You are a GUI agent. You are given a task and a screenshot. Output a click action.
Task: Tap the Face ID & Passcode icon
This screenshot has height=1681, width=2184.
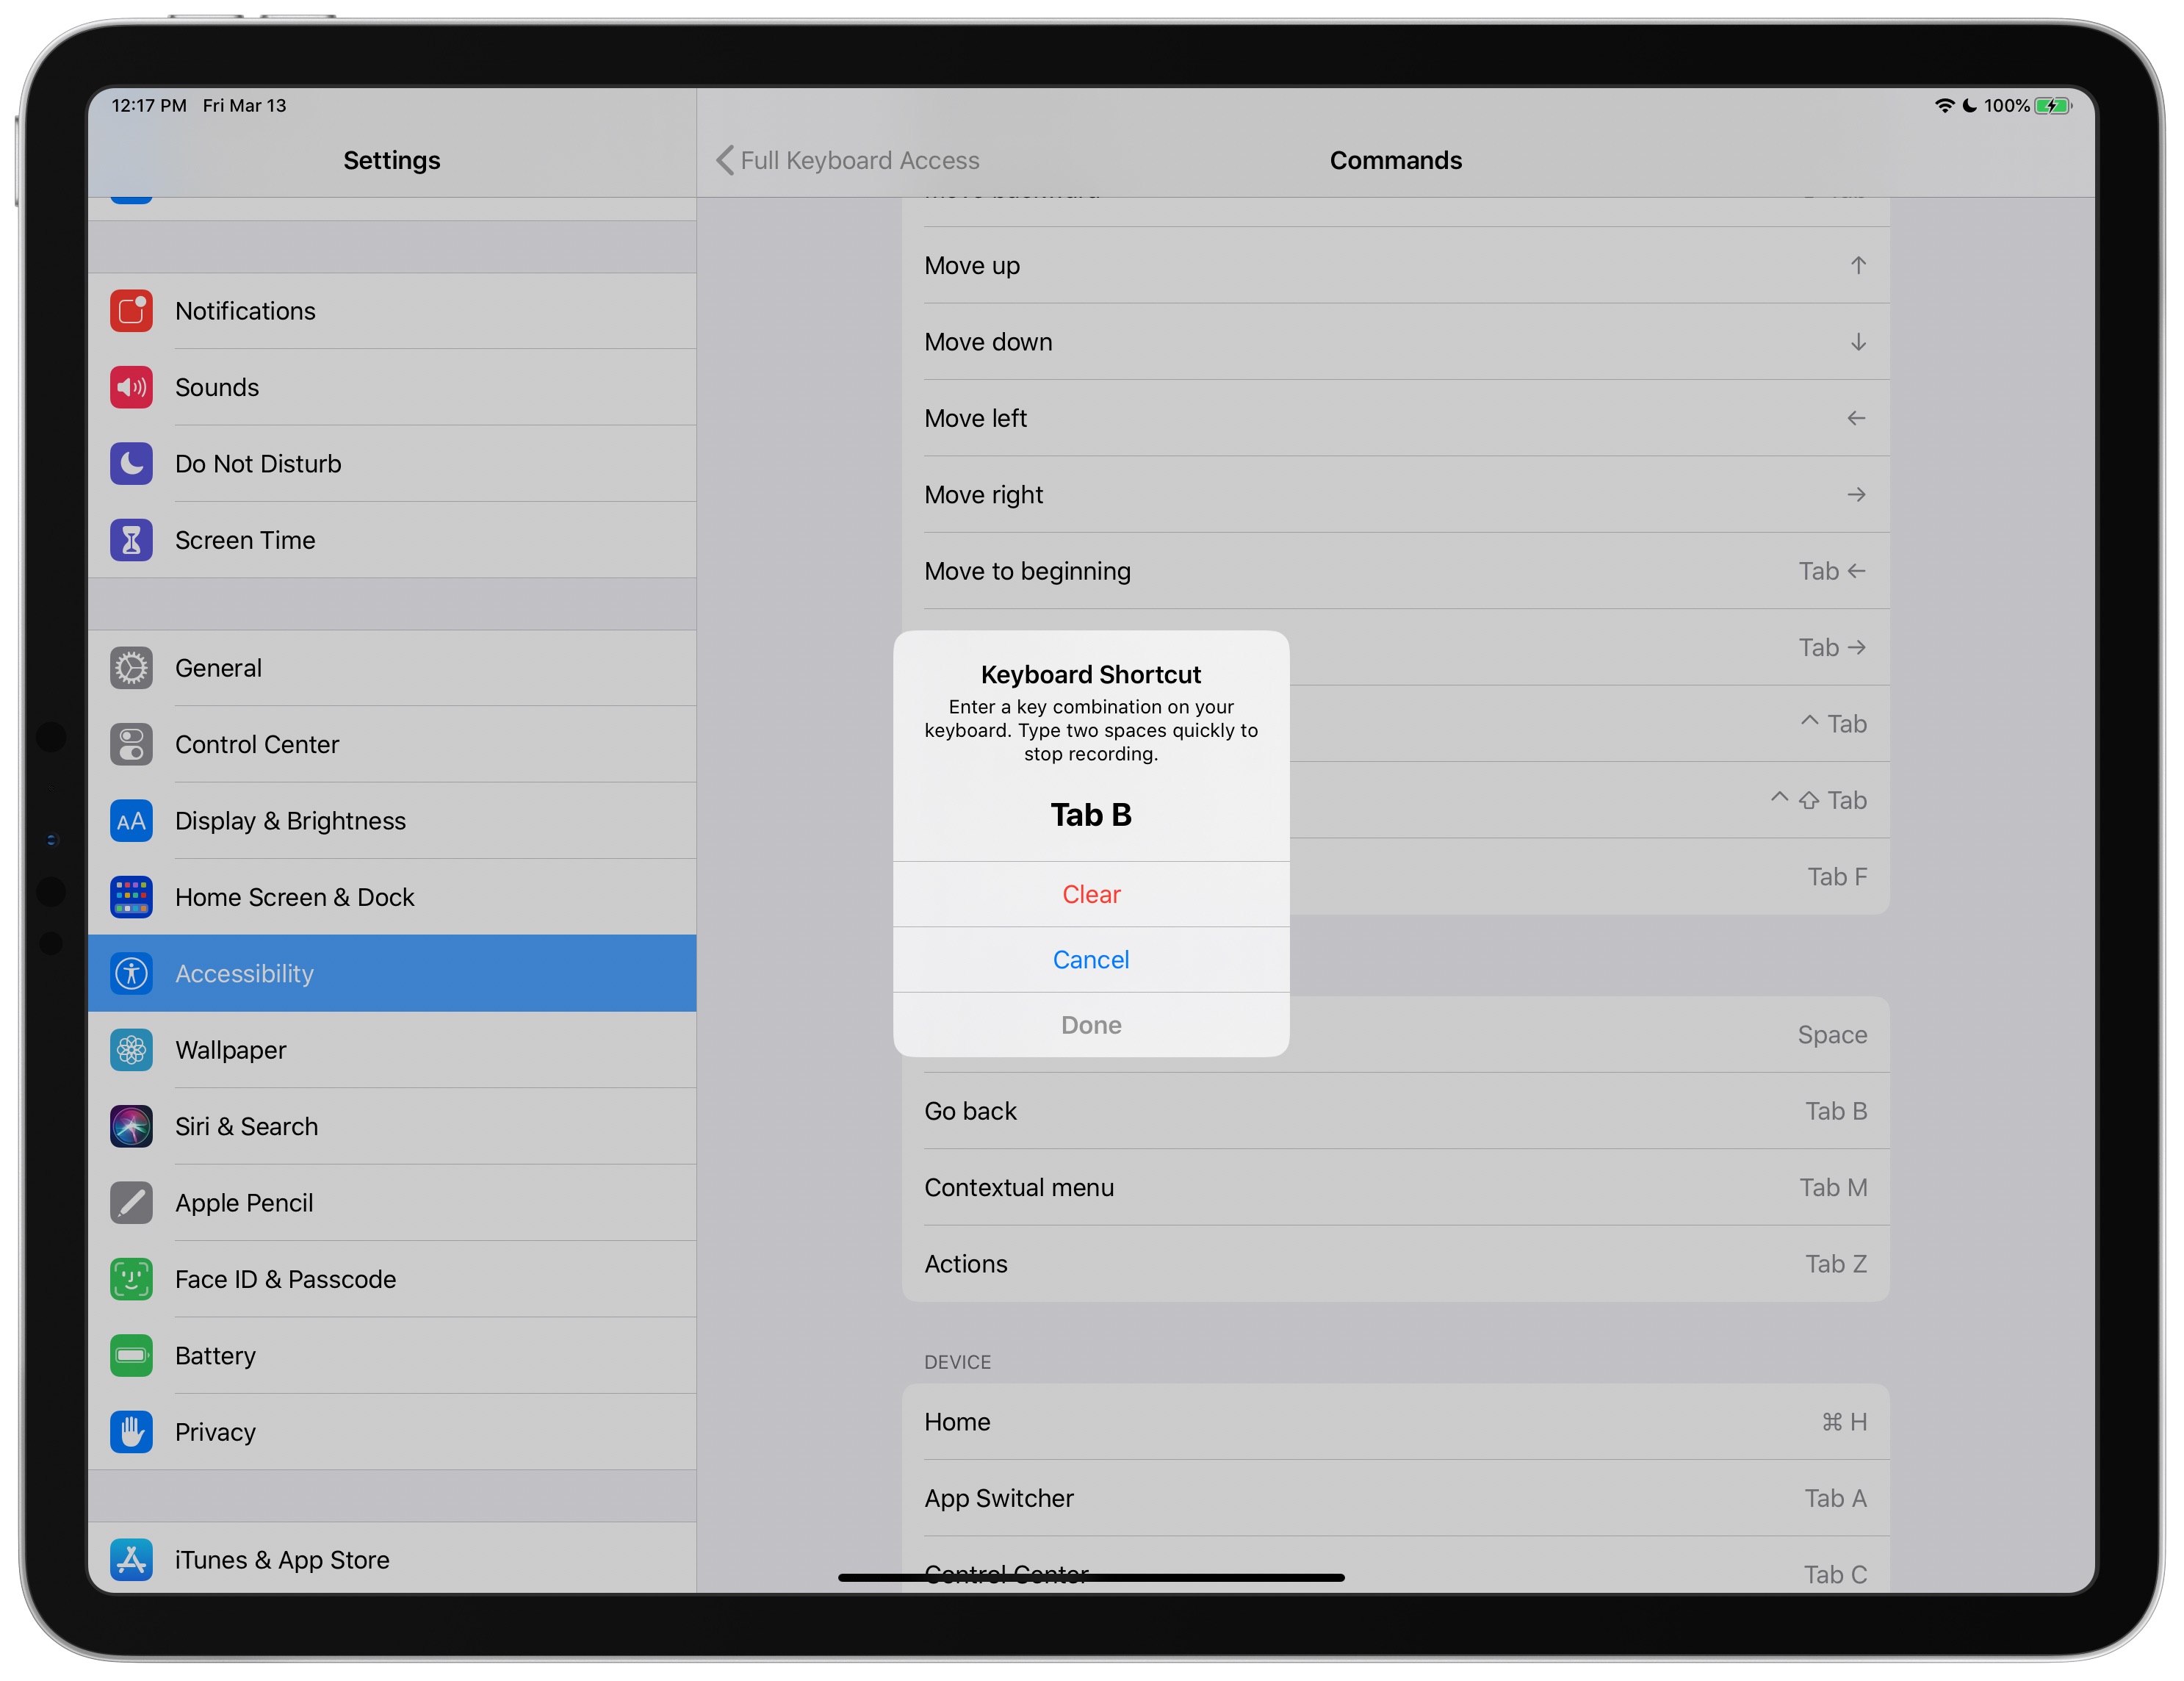[131, 1280]
